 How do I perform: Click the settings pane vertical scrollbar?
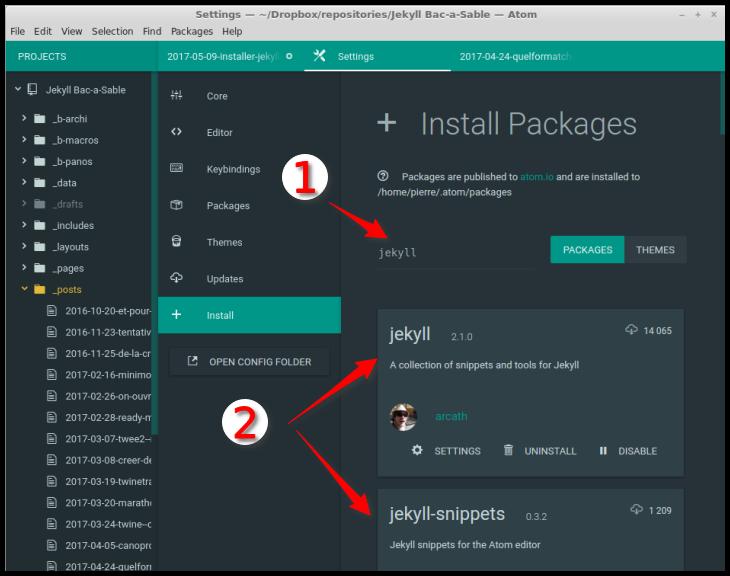[723, 103]
